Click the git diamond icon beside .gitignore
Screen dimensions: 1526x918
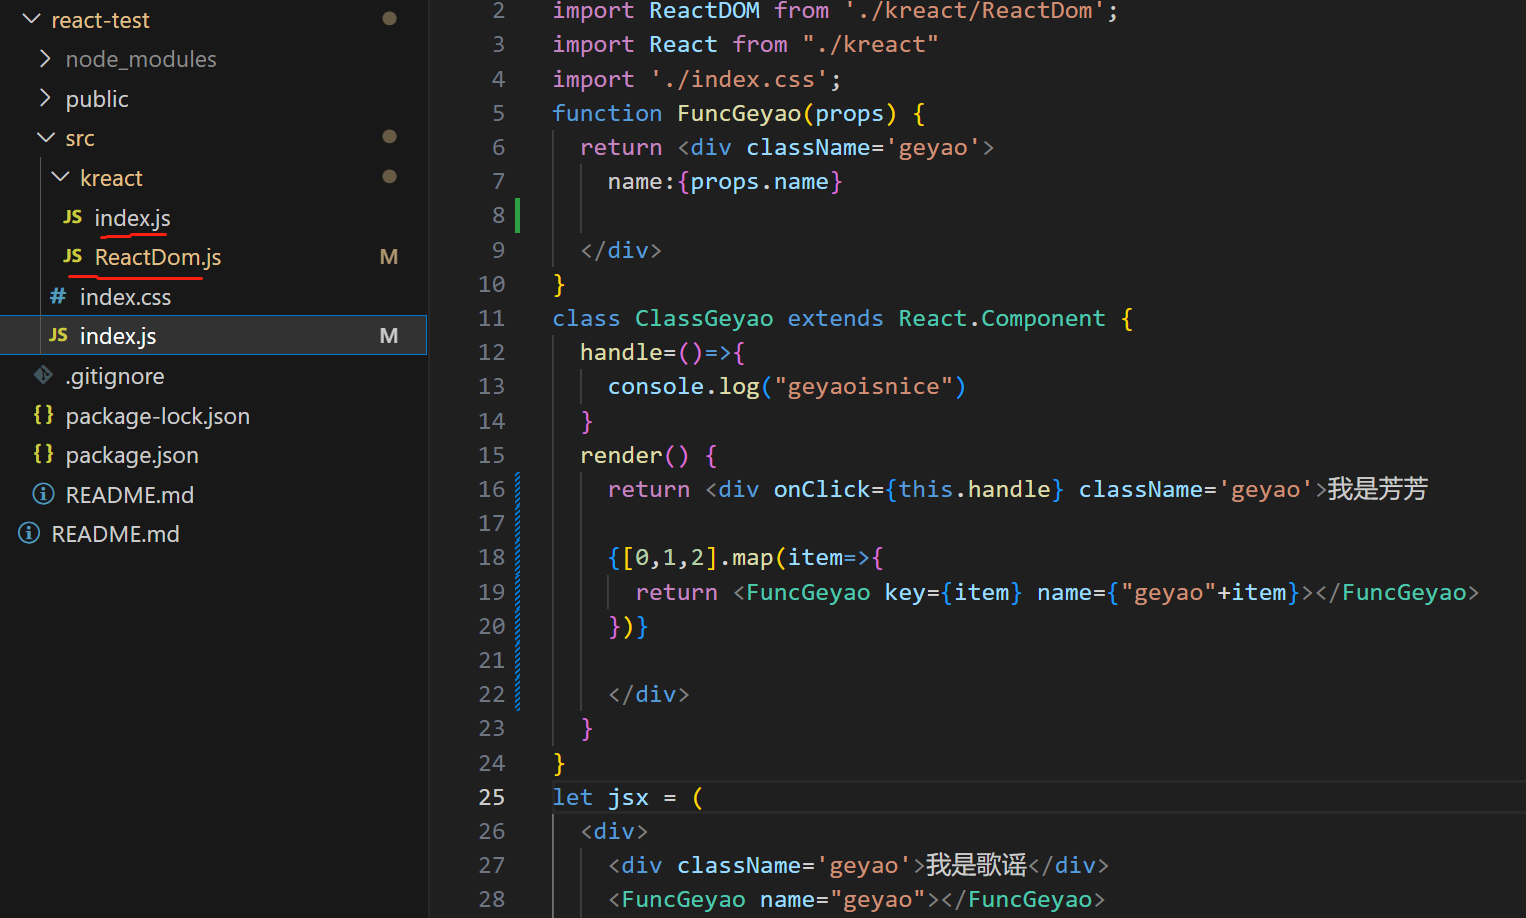click(43, 375)
